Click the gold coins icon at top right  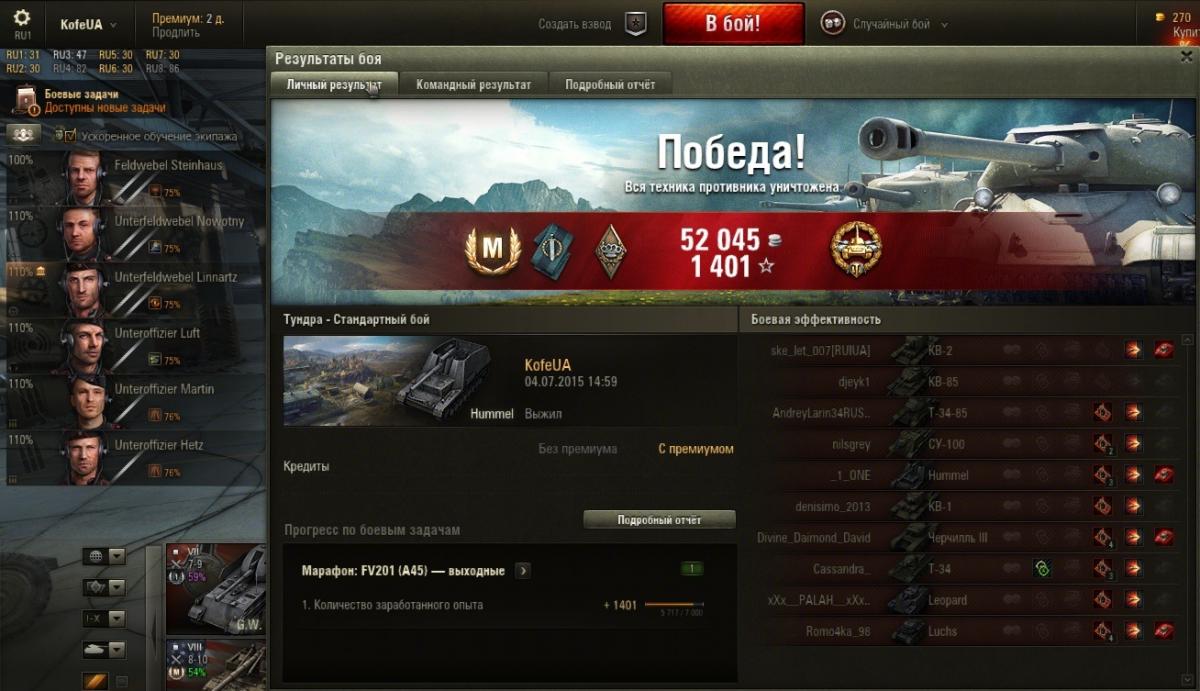pos(1160,17)
